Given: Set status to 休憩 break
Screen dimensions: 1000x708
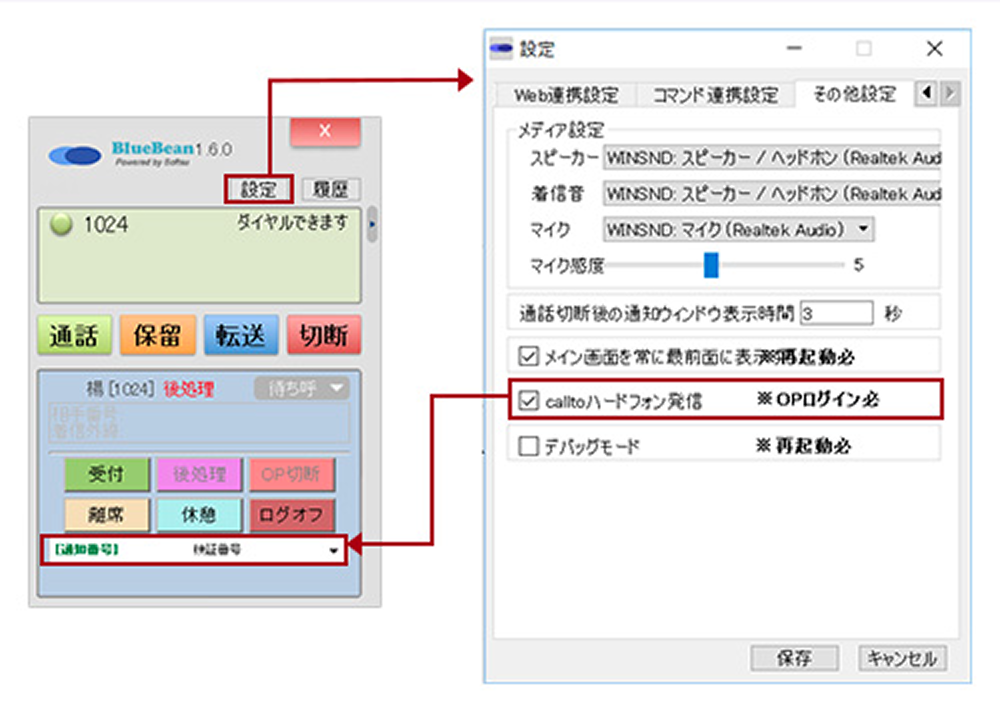Looking at the screenshot, I should click(197, 514).
